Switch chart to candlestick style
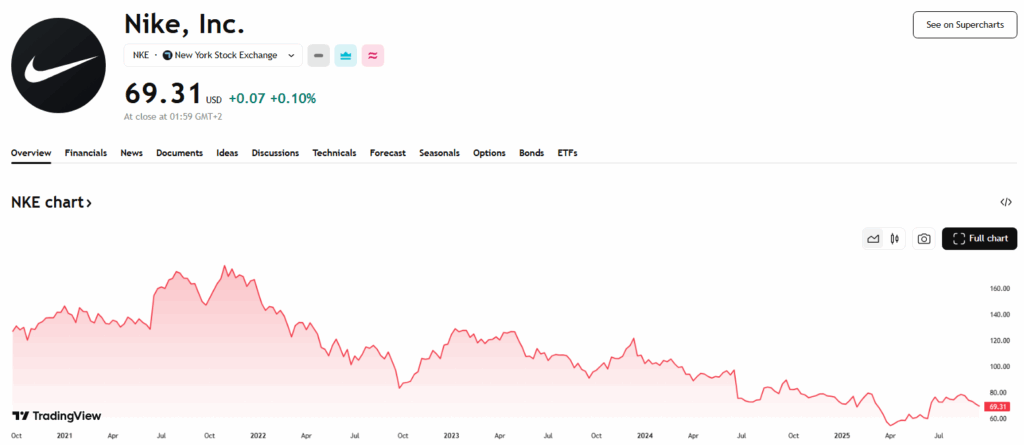Image resolution: width=1024 pixels, height=445 pixels. pos(894,239)
